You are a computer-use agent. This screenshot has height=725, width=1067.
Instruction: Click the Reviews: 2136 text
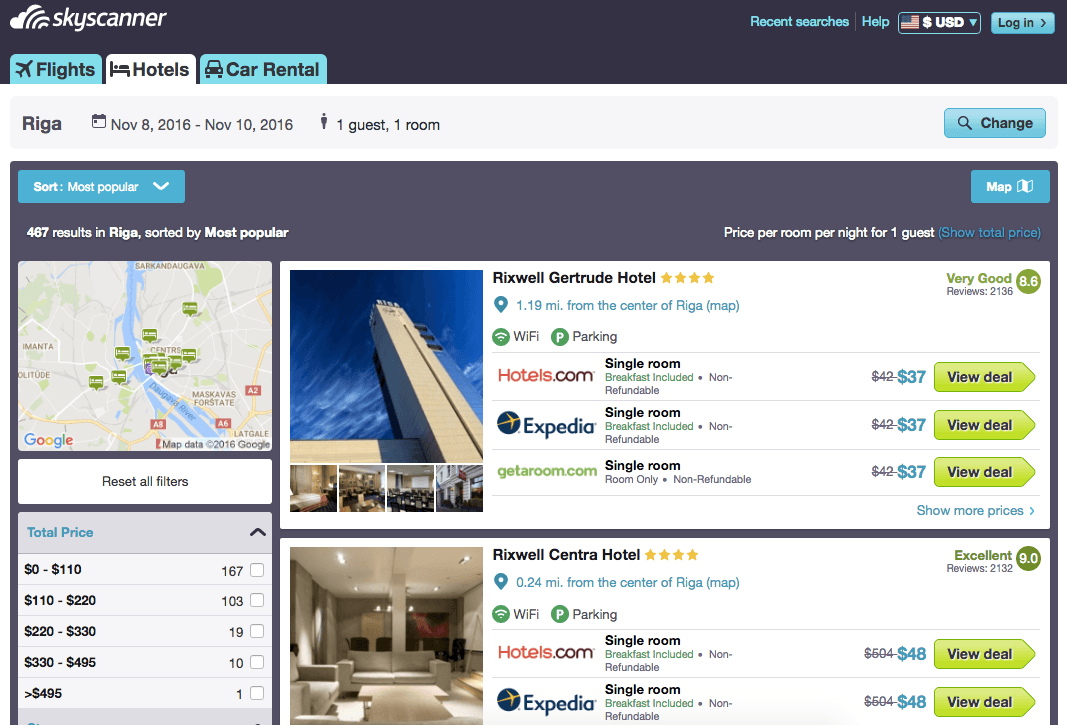click(x=979, y=291)
